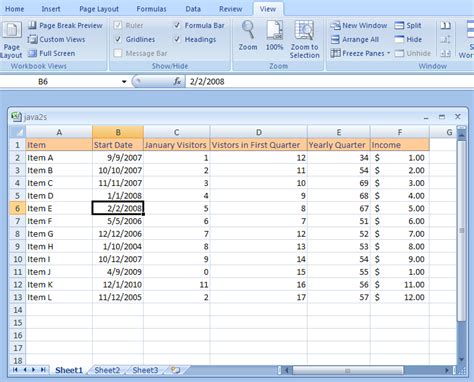The width and height of the screenshot is (474, 382).
Task: Select Income cell showing $ 11.00
Action: 400,284
